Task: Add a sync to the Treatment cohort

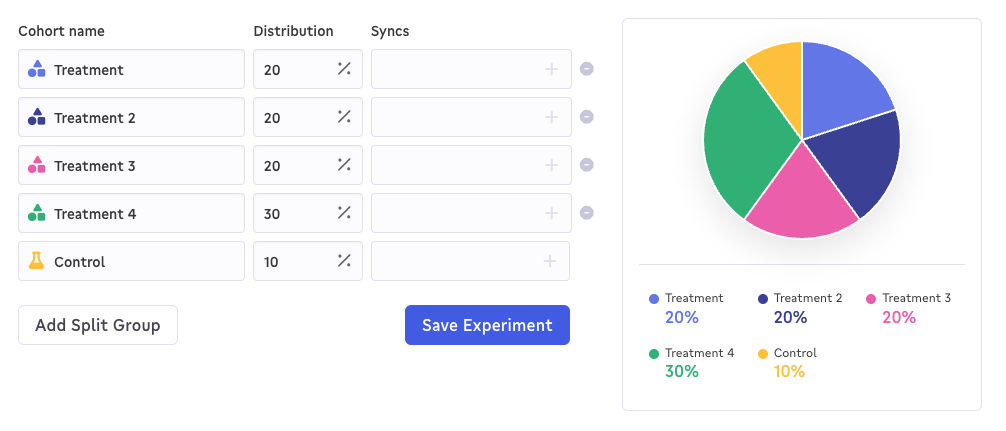Action: coord(550,70)
